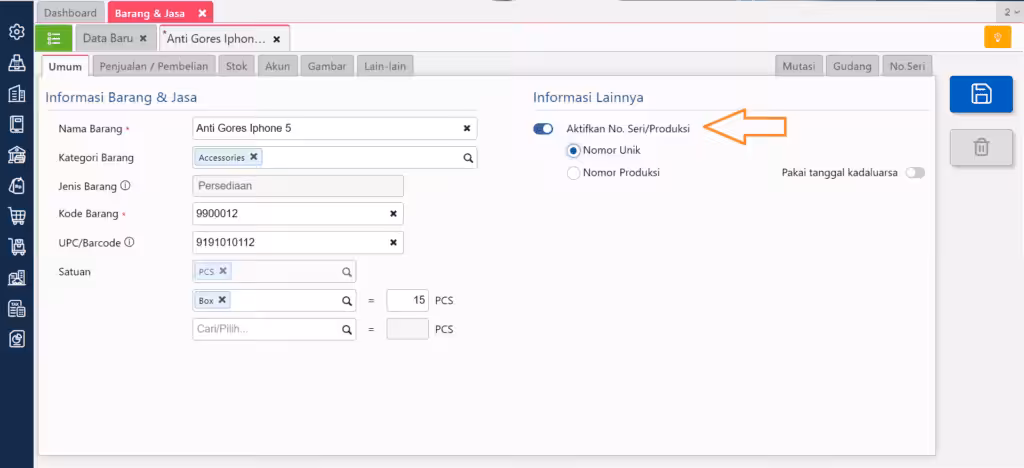The height and width of the screenshot is (468, 1024).
Task: Open the tax calculator sidebar icon
Action: (x=17, y=308)
